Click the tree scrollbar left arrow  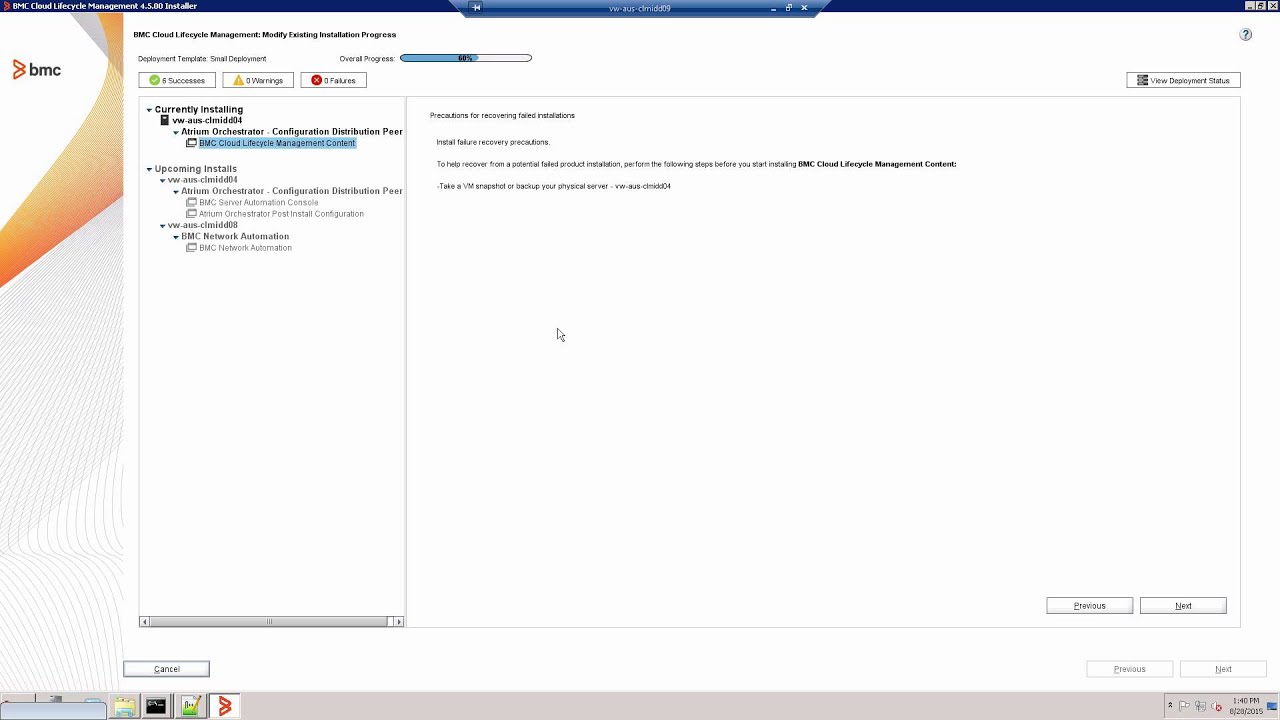144,622
